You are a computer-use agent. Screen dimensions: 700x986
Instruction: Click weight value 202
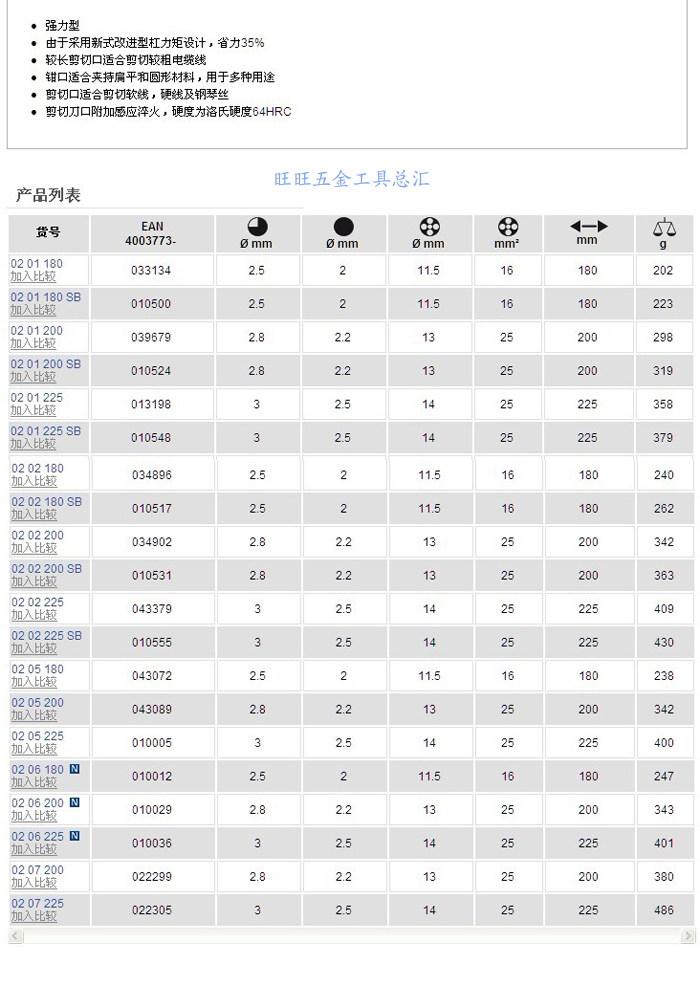[x=663, y=270]
